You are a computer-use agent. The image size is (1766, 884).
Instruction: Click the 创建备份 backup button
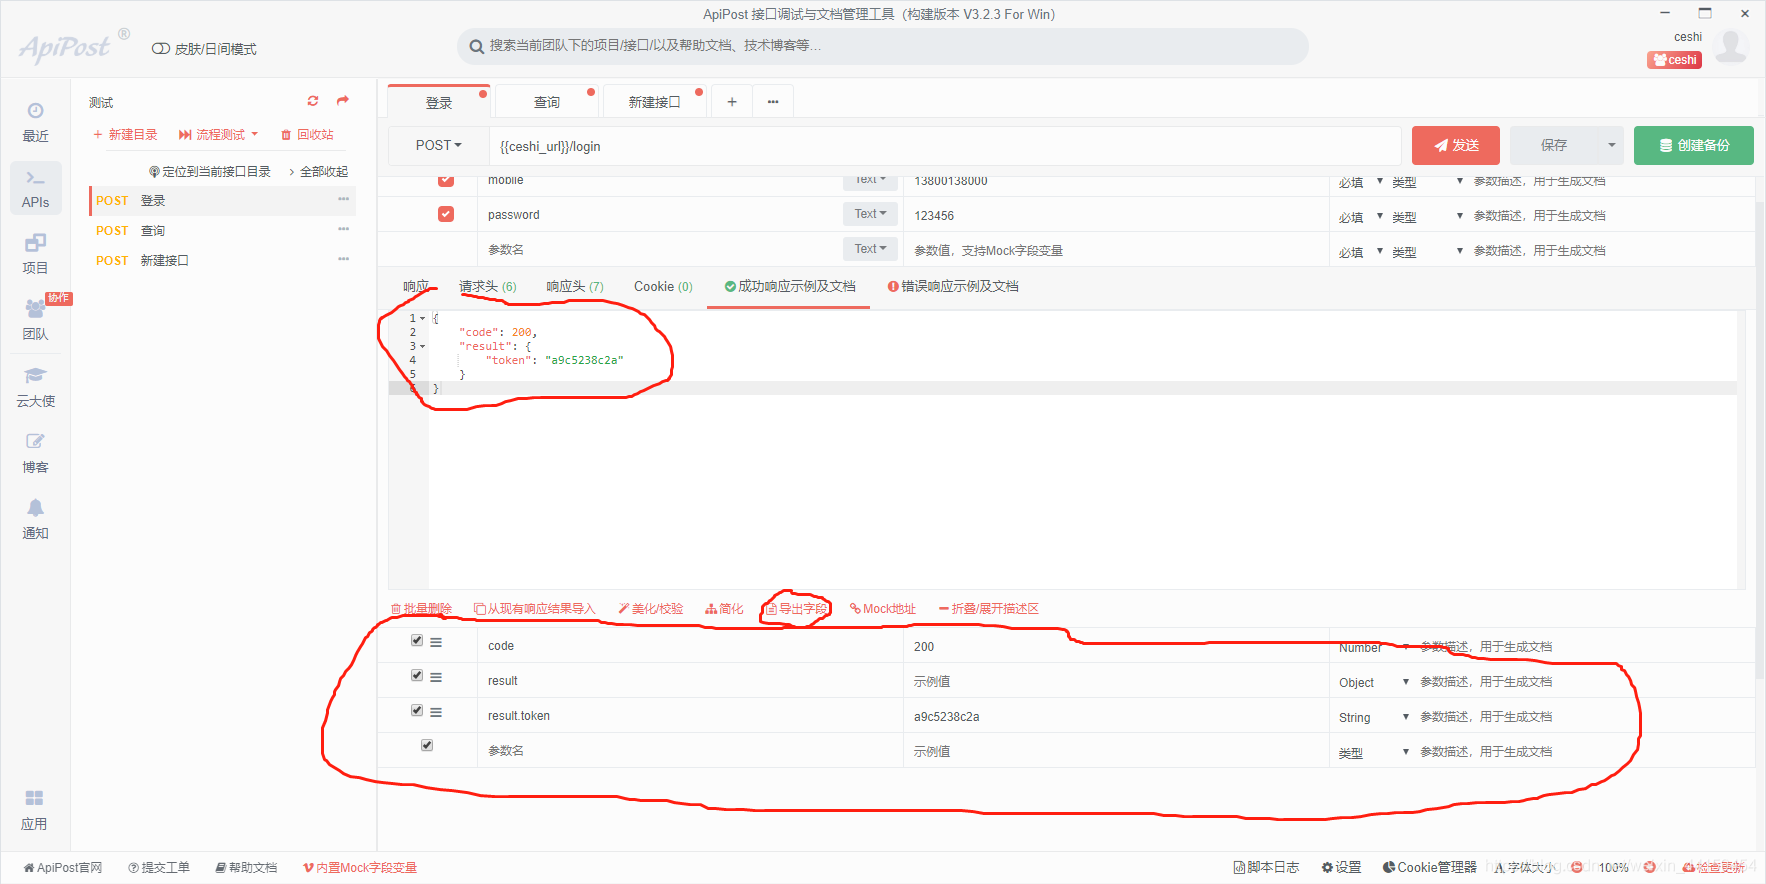1694,145
